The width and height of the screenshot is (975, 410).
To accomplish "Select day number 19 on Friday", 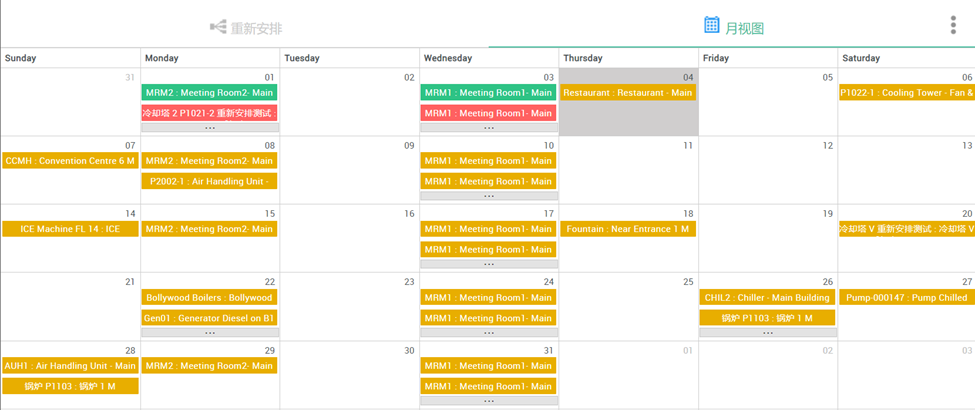I will pyautogui.click(x=827, y=214).
